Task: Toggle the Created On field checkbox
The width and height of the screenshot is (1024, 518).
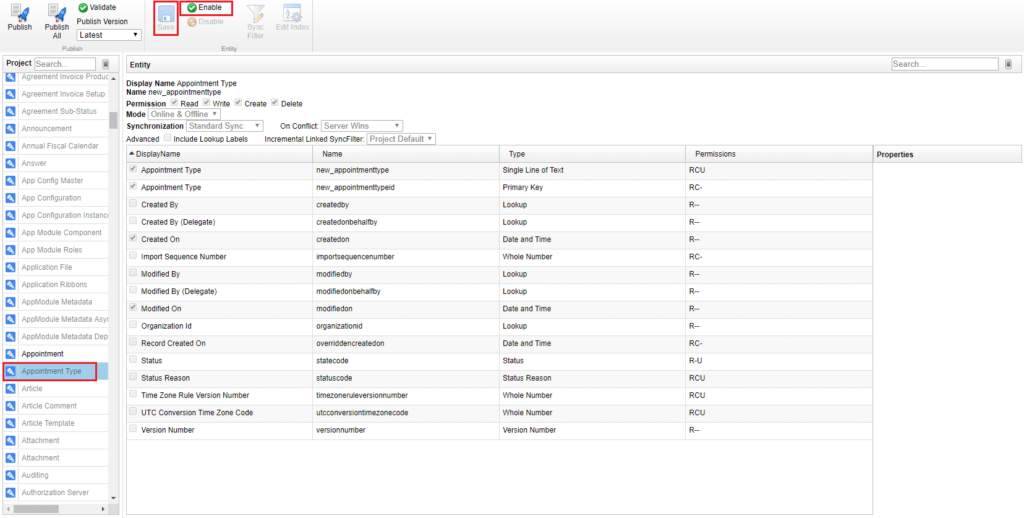Action: coord(133,238)
